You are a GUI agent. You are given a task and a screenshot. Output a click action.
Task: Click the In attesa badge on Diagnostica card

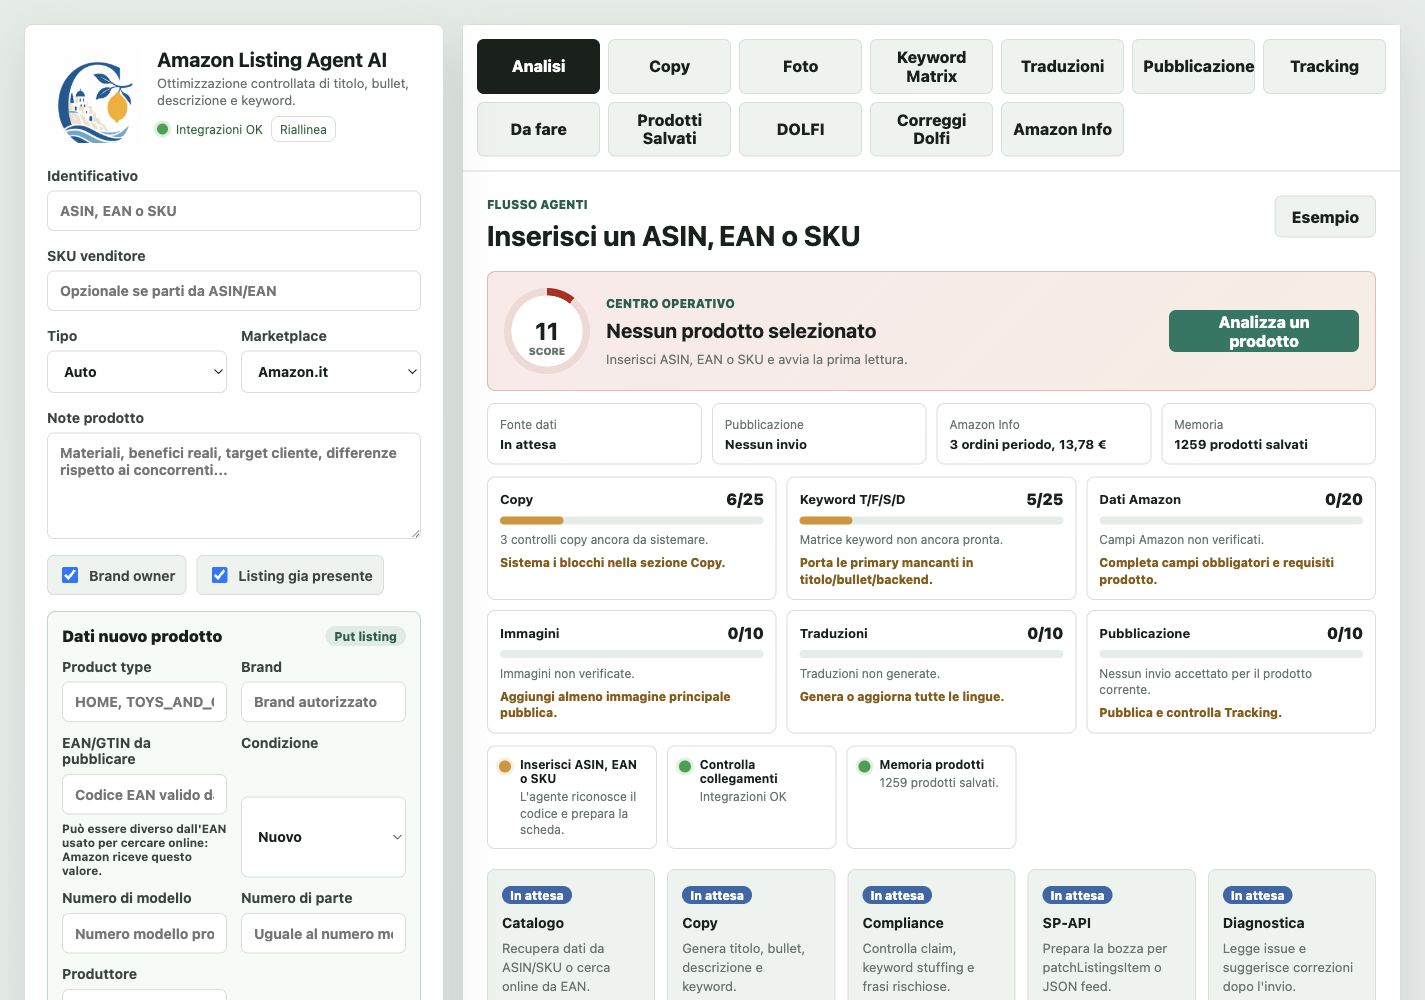[x=1257, y=896]
